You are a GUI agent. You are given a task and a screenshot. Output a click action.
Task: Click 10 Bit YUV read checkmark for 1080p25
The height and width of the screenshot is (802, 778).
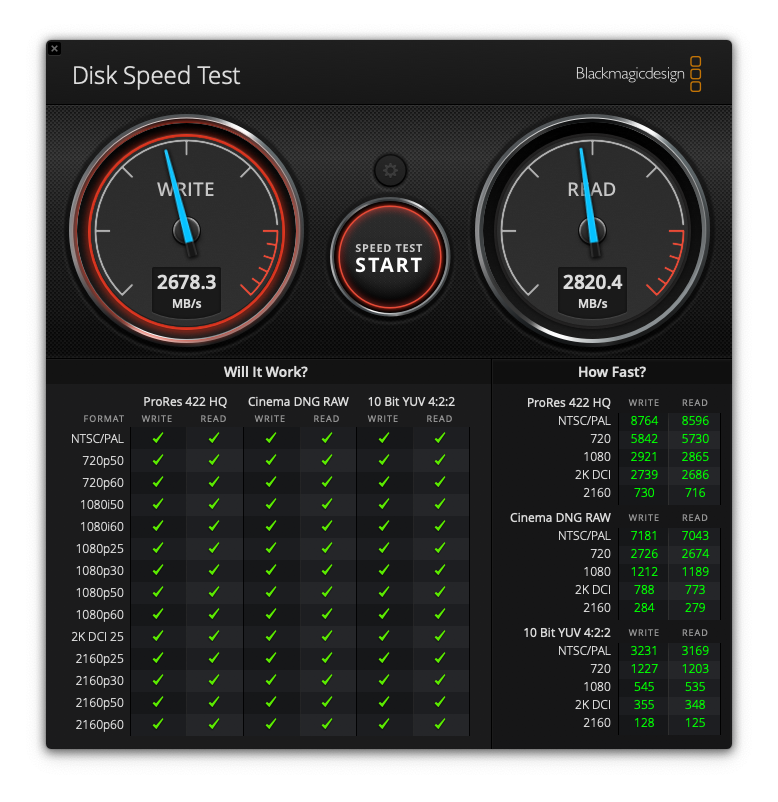click(x=440, y=548)
